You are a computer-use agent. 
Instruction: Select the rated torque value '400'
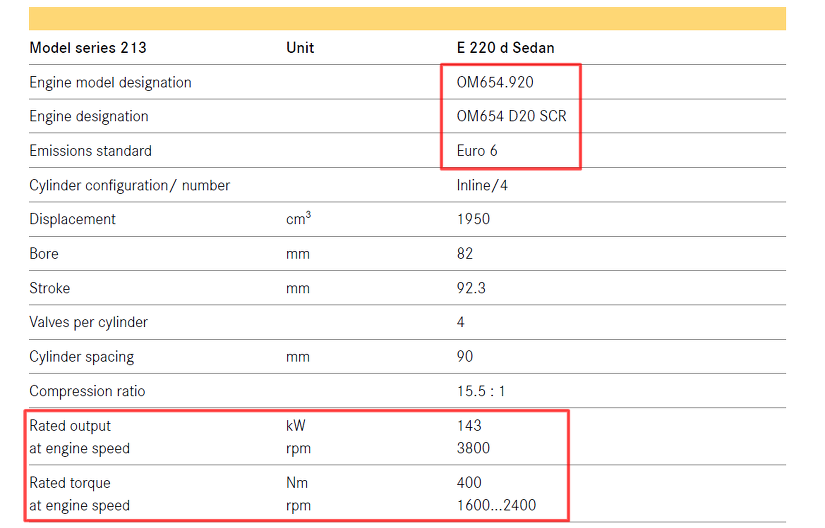[x=469, y=482]
